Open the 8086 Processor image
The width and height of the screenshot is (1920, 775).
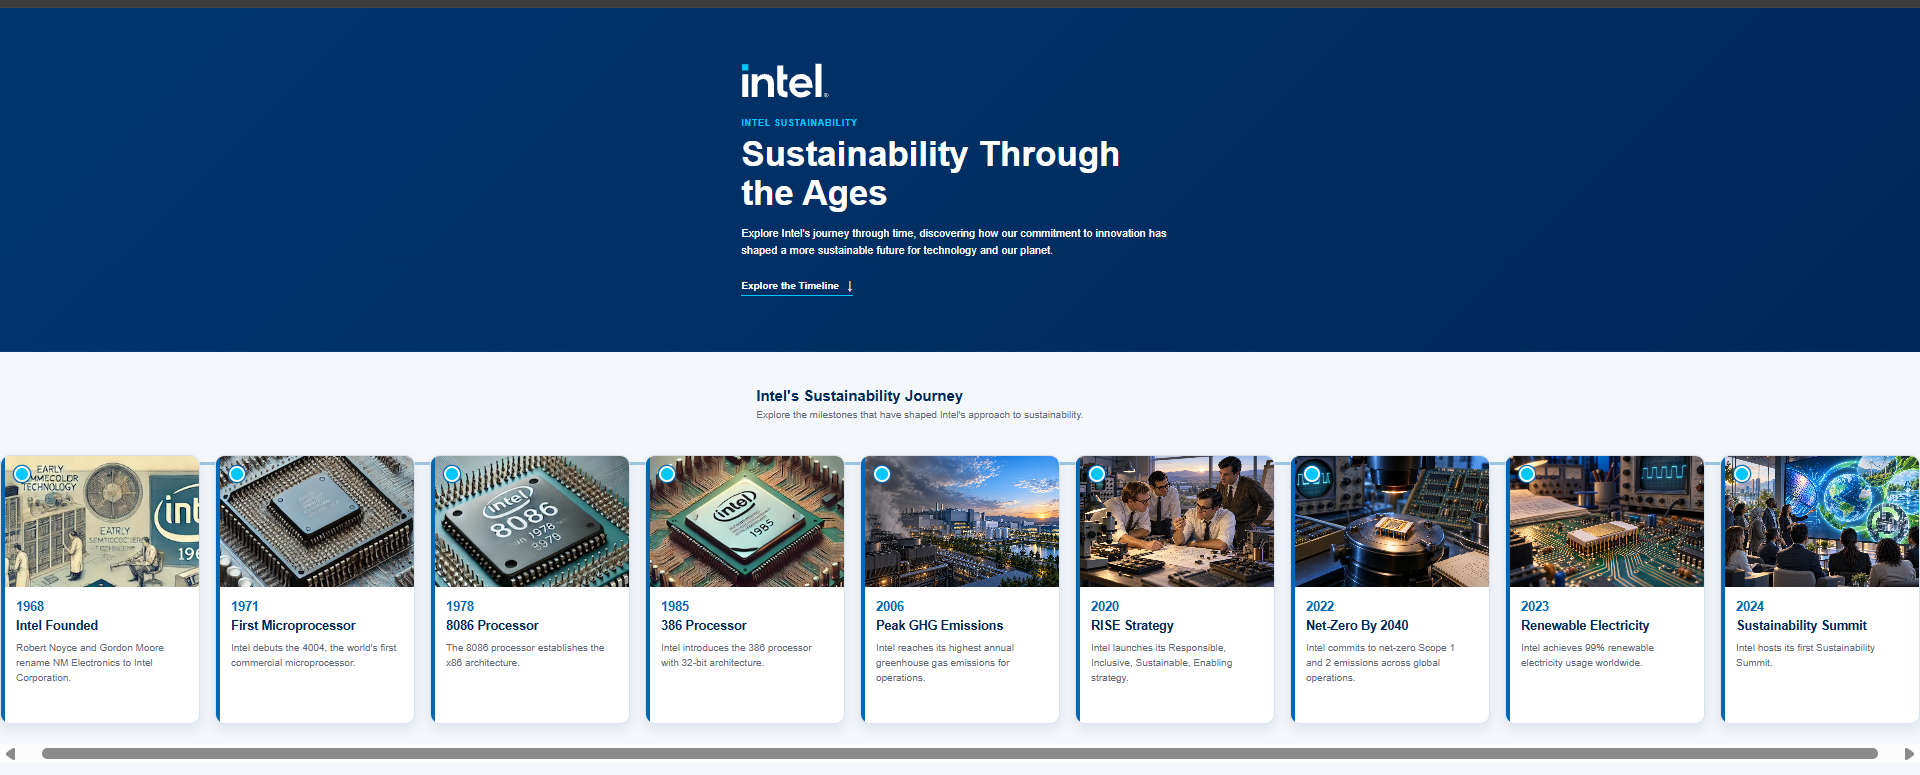[531, 521]
